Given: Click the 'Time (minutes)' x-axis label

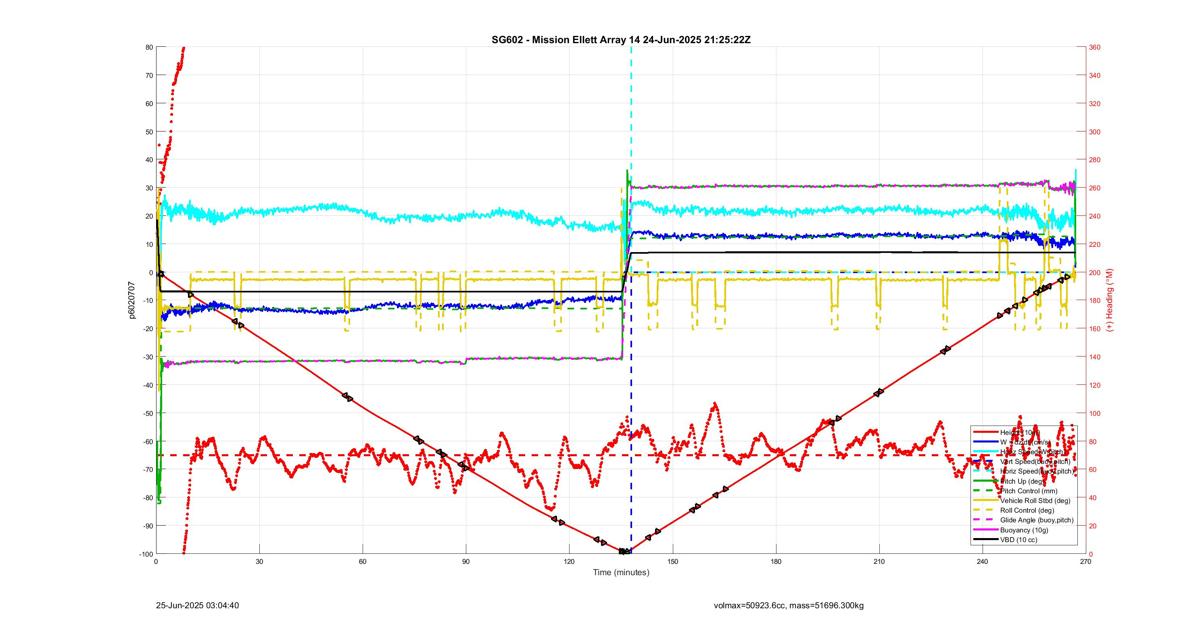Looking at the screenshot, I should pyautogui.click(x=620, y=573).
